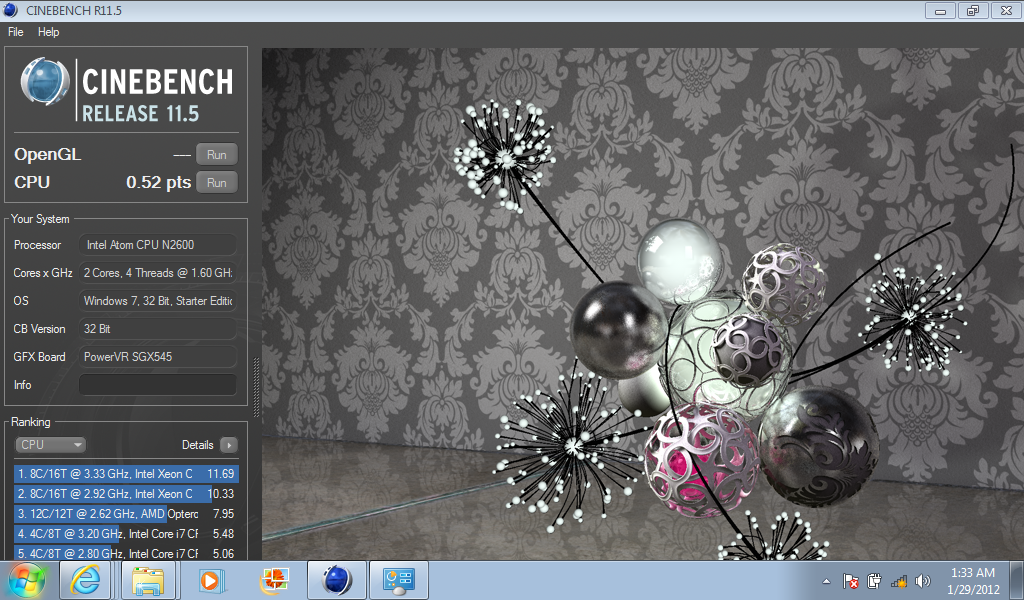Restore down the Cinebench window
This screenshot has width=1024, height=600.
pos(973,10)
